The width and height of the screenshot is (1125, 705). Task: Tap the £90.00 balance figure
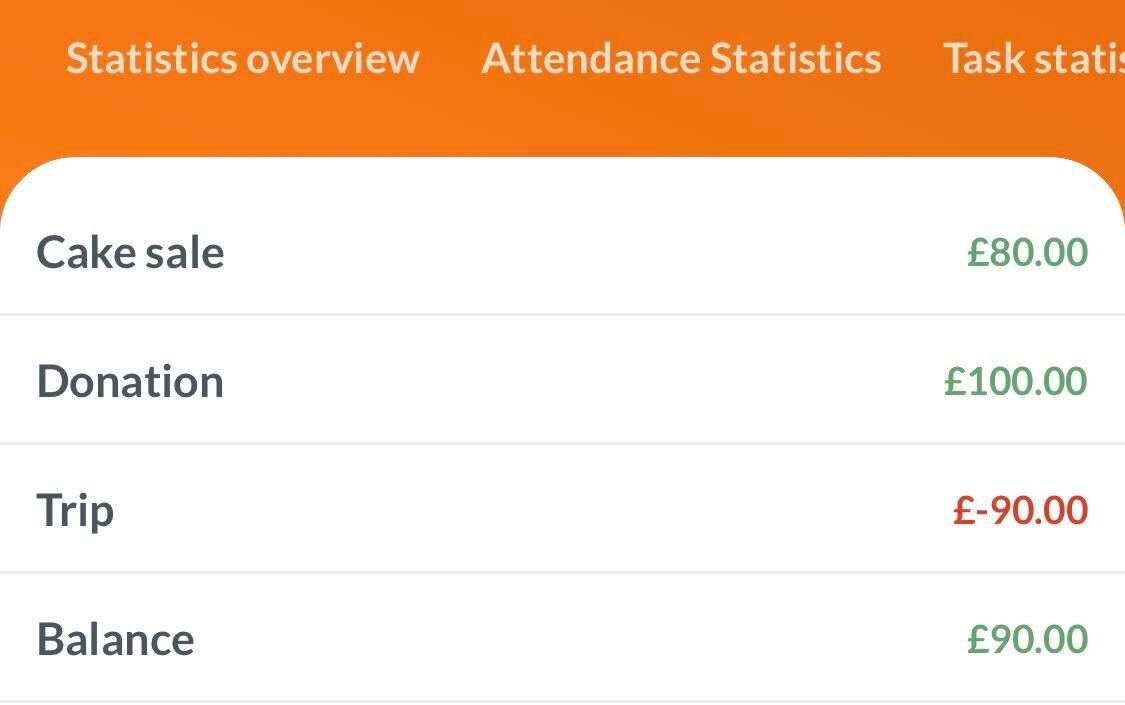[1027, 639]
